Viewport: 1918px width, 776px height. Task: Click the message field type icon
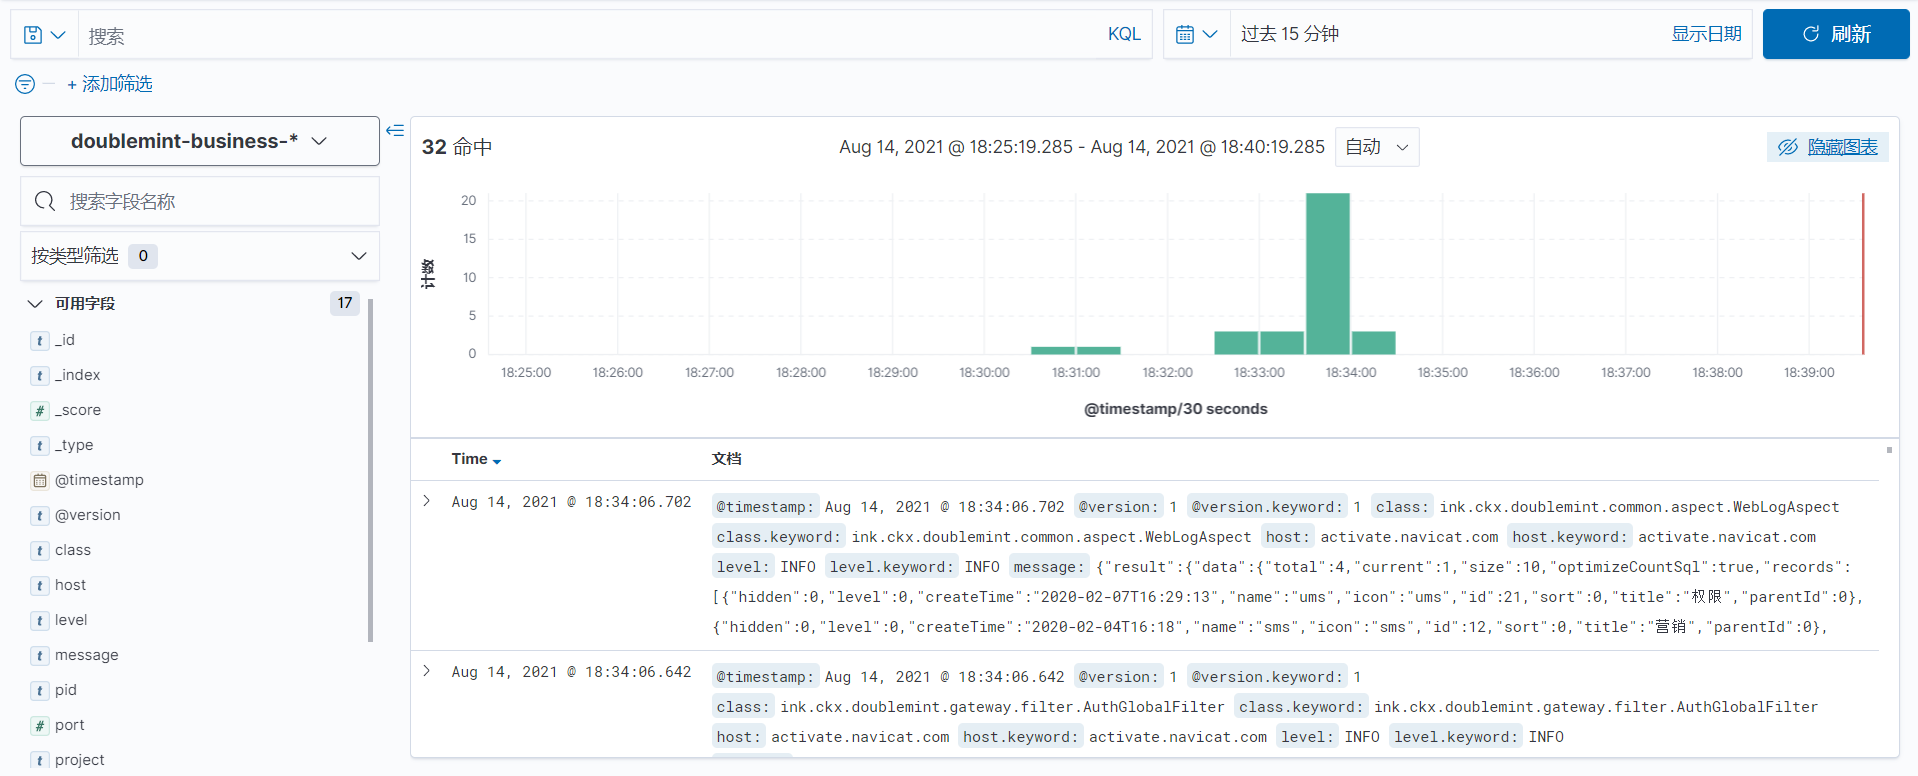40,656
